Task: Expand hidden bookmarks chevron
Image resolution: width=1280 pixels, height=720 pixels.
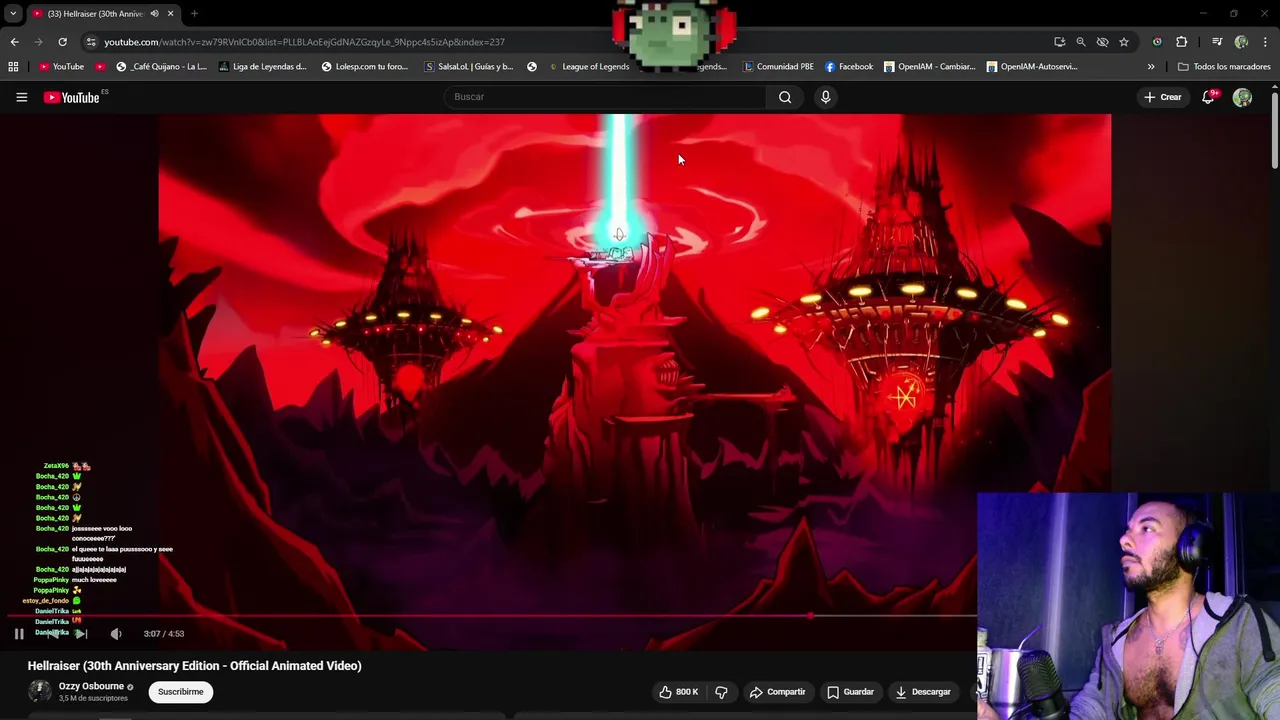Action: pyautogui.click(x=1151, y=67)
